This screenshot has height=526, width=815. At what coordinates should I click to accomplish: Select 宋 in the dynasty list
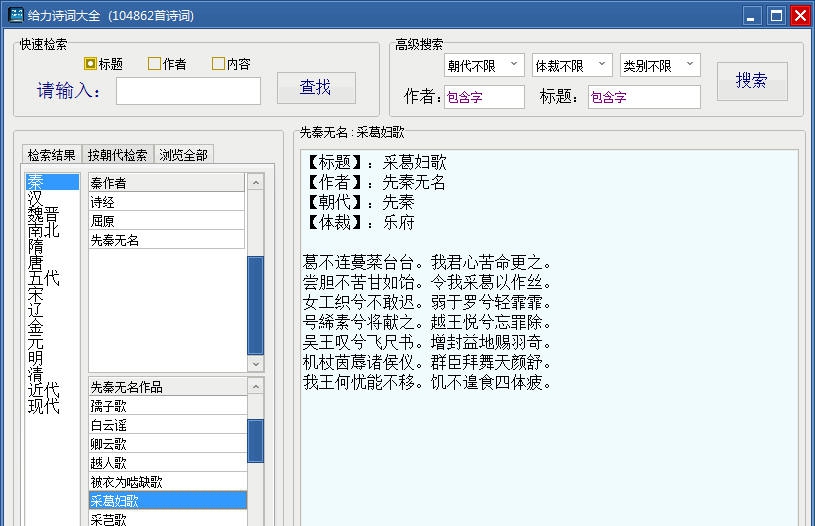[52, 294]
